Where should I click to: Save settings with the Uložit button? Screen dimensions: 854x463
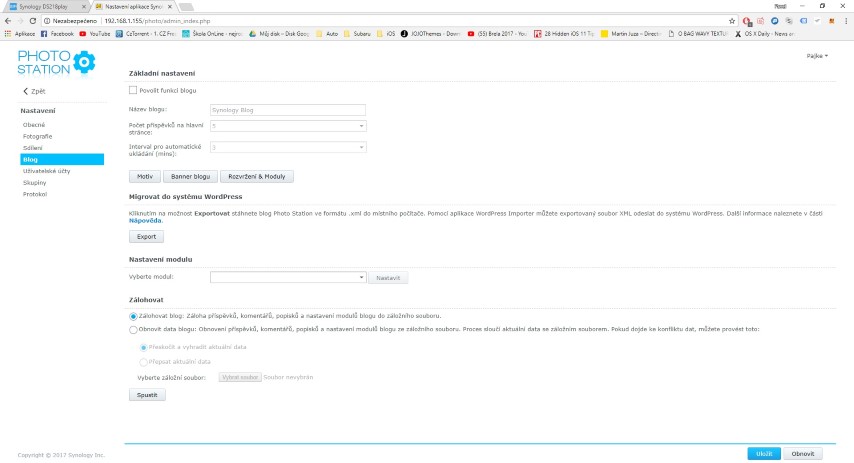[764, 454]
